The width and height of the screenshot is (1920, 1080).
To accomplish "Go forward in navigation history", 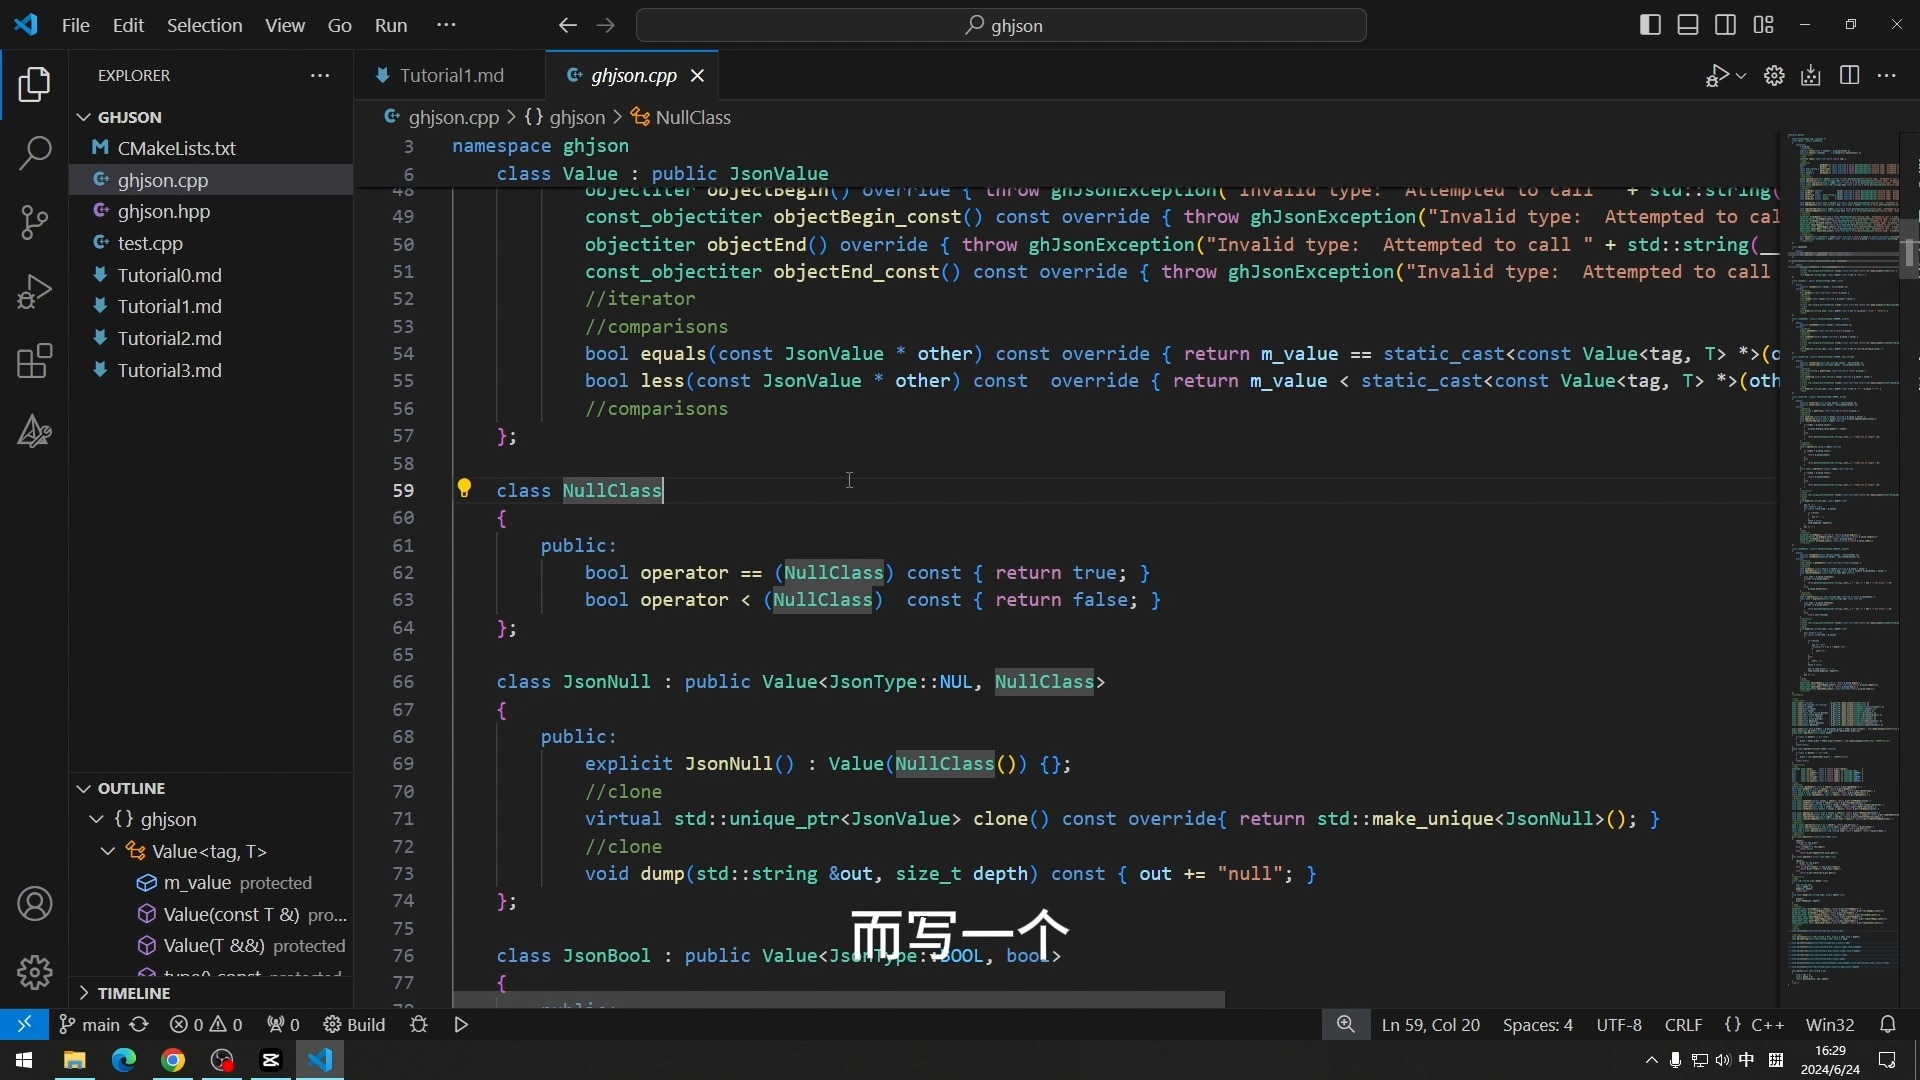I will pos(605,25).
